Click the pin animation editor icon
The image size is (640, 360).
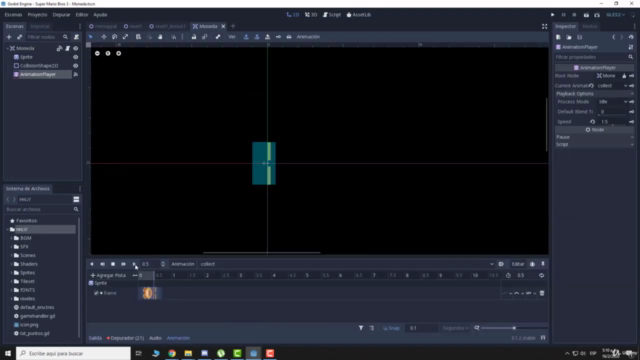tap(543, 264)
